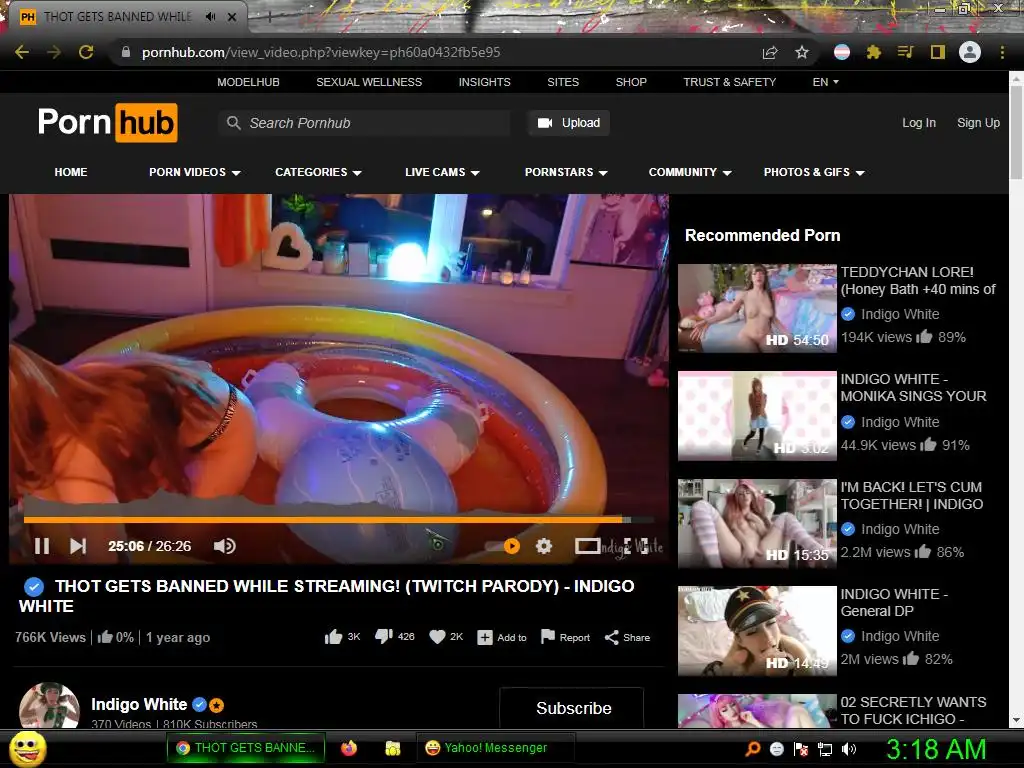The width and height of the screenshot is (1024, 768).
Task: Launch Firefox from the taskbar
Action: (x=349, y=748)
